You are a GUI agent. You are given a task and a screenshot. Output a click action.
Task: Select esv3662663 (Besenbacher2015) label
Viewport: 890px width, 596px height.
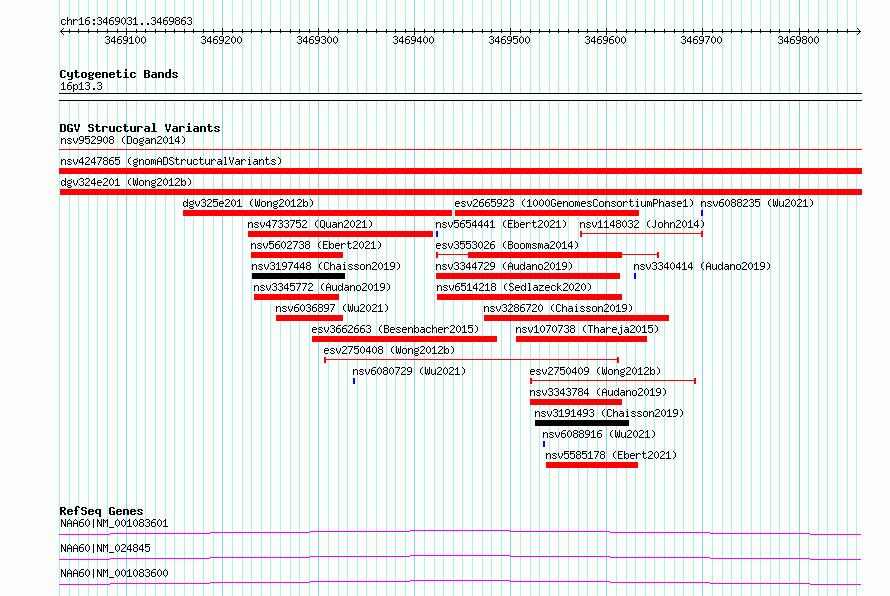coord(395,329)
